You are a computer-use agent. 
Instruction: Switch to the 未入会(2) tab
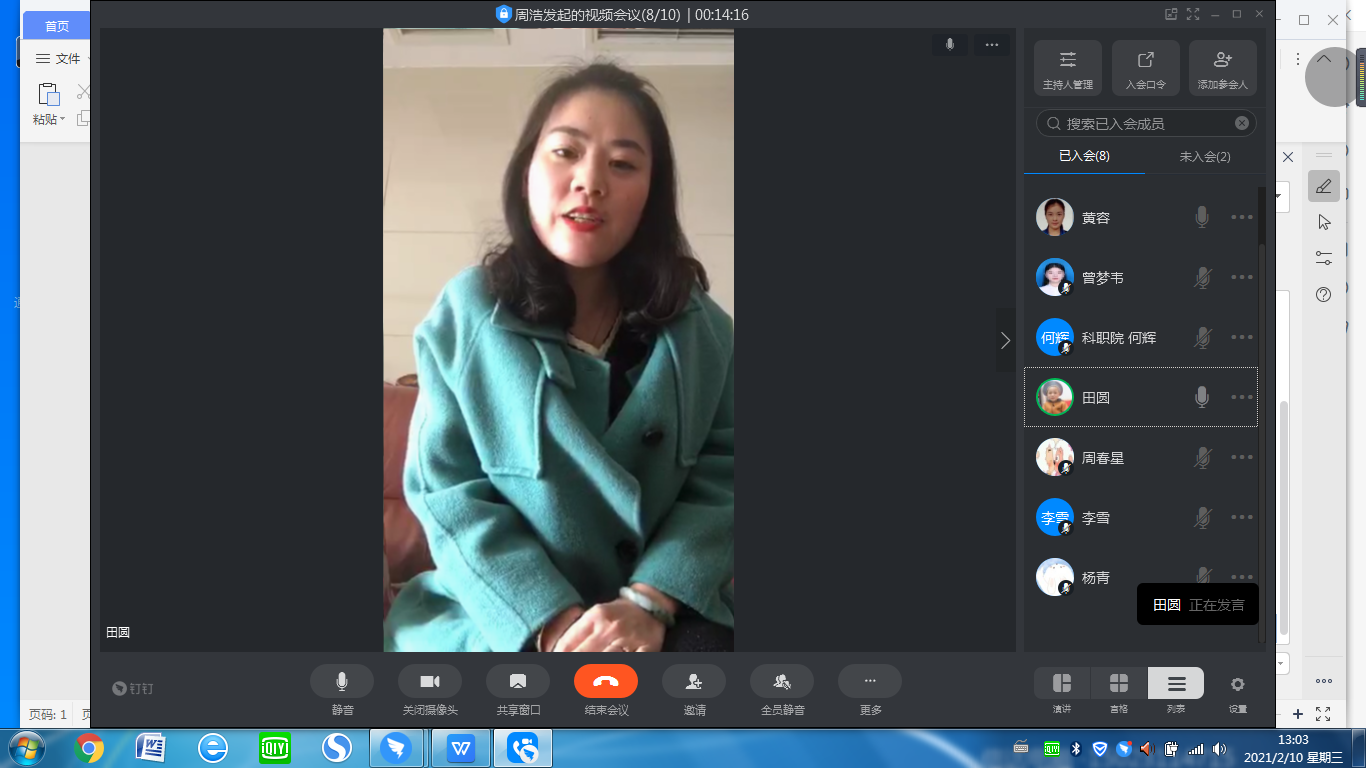click(x=1204, y=156)
